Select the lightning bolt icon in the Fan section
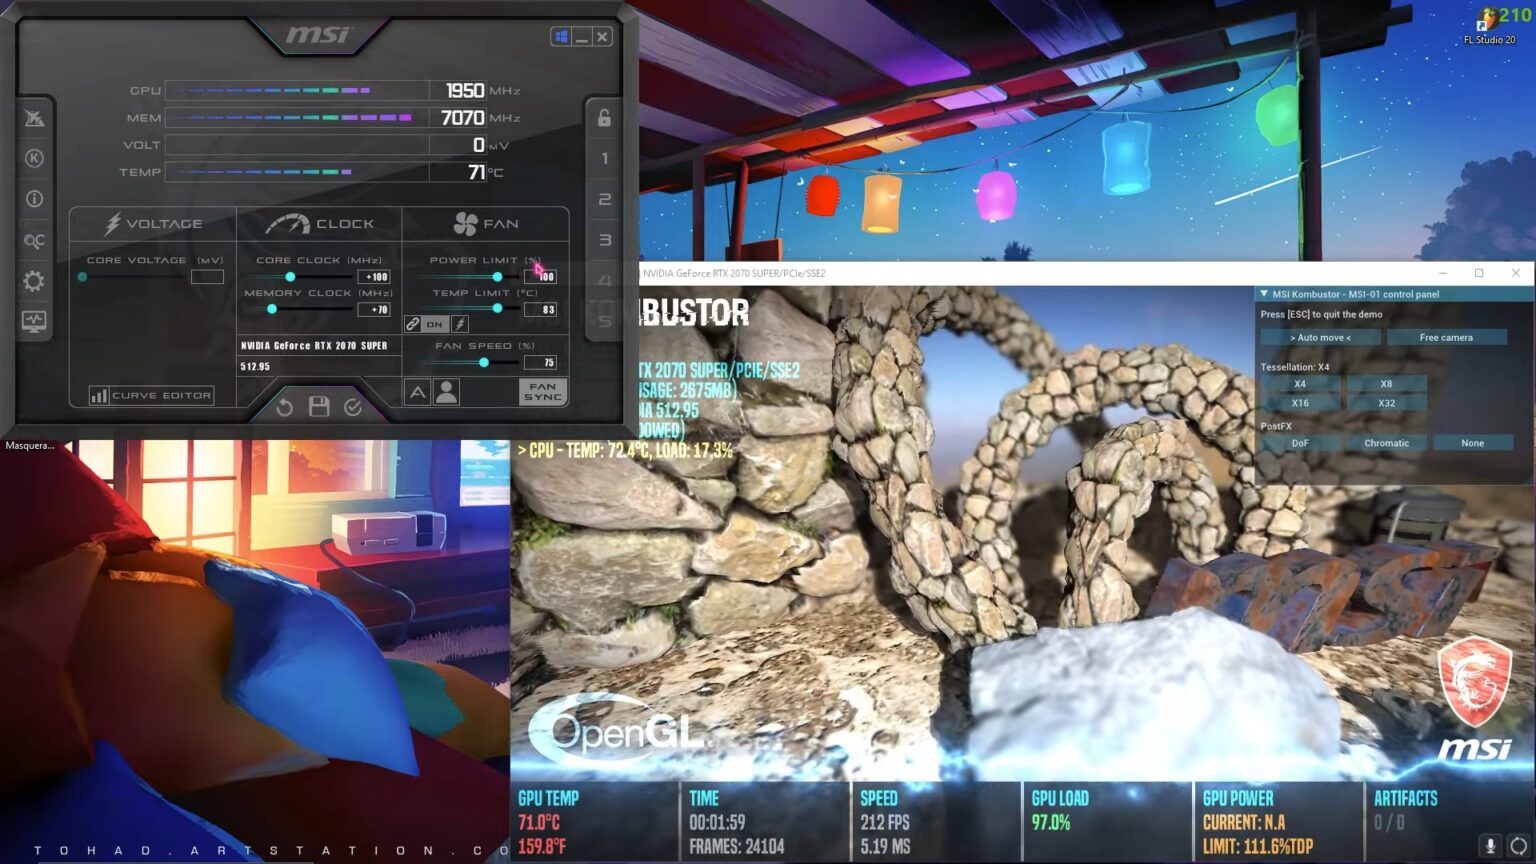Image resolution: width=1536 pixels, height=864 pixels. [459, 323]
